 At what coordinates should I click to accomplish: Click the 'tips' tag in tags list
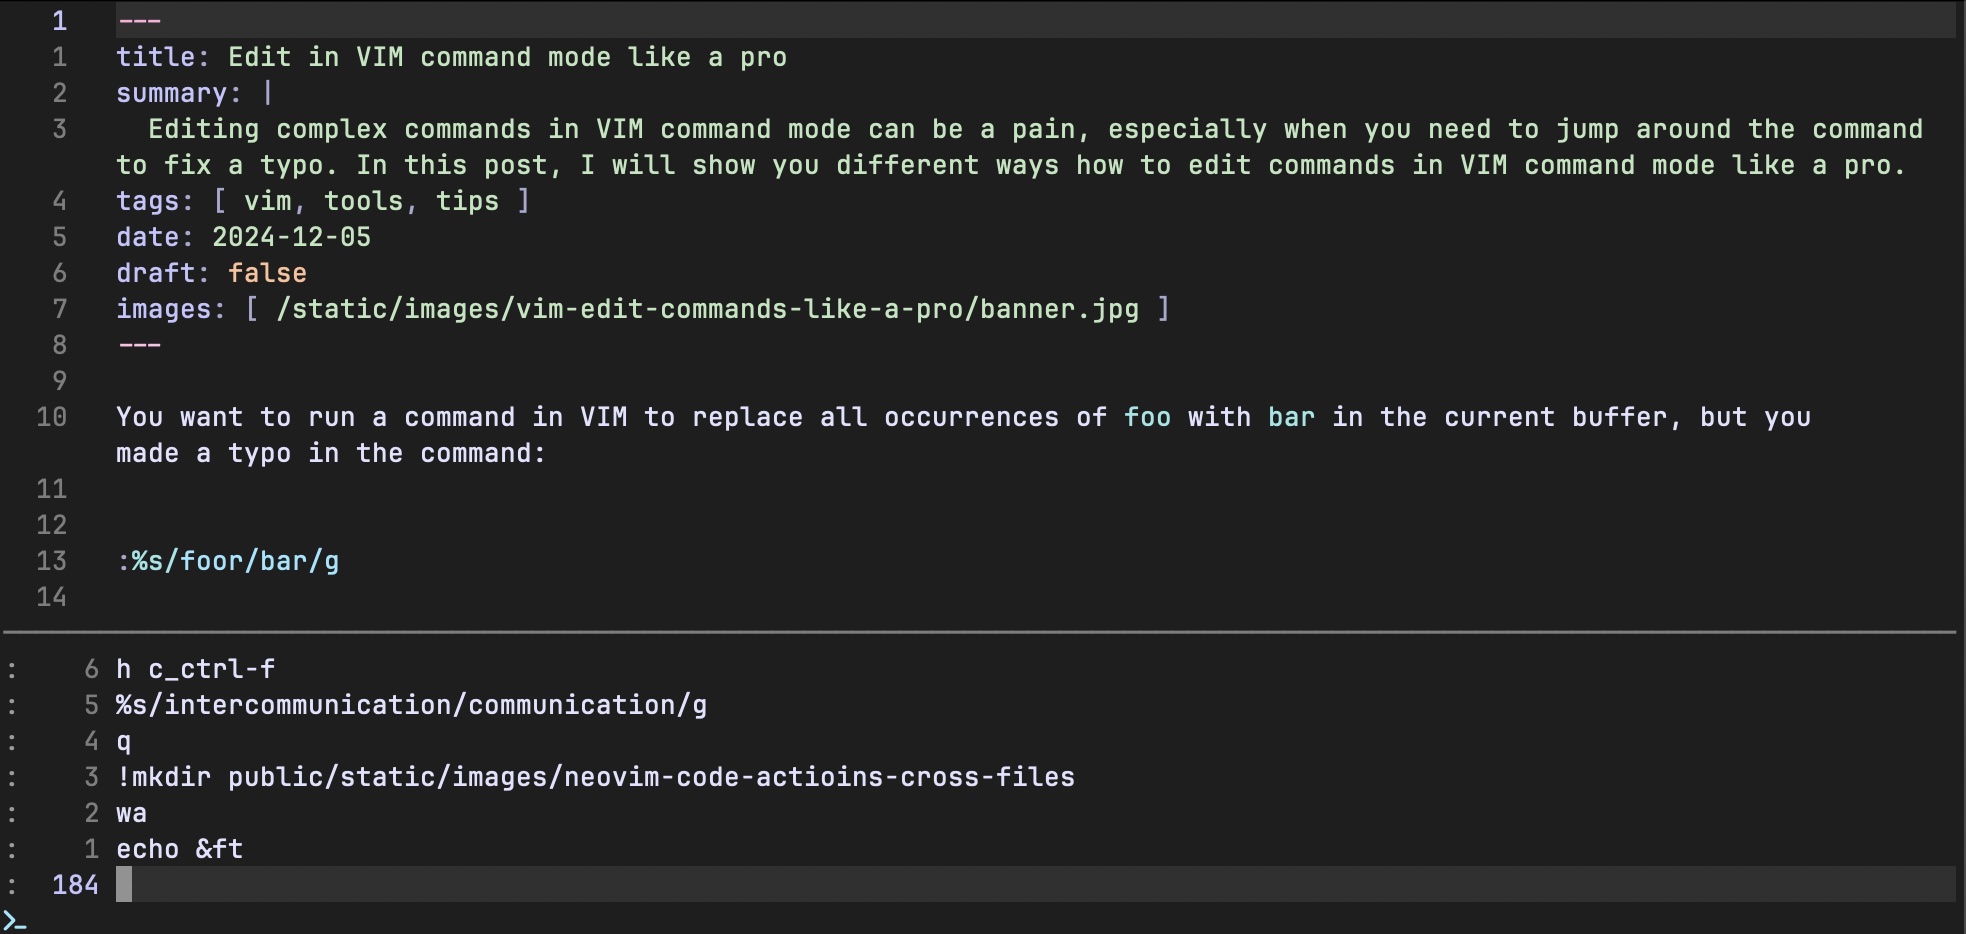(467, 201)
